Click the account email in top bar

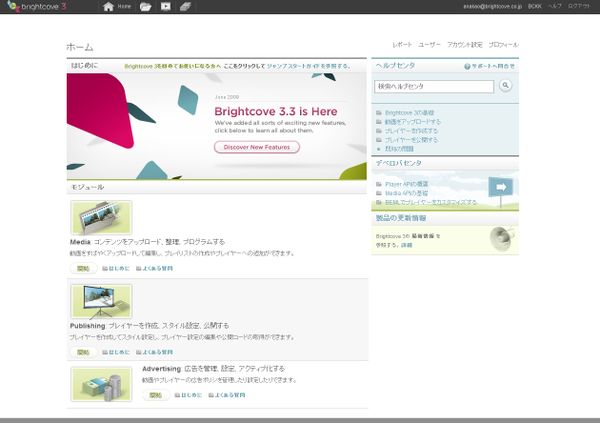click(x=492, y=7)
